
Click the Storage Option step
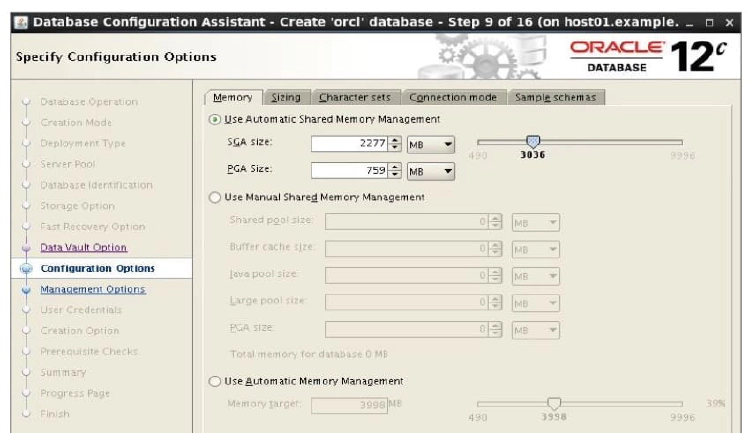pos(77,206)
